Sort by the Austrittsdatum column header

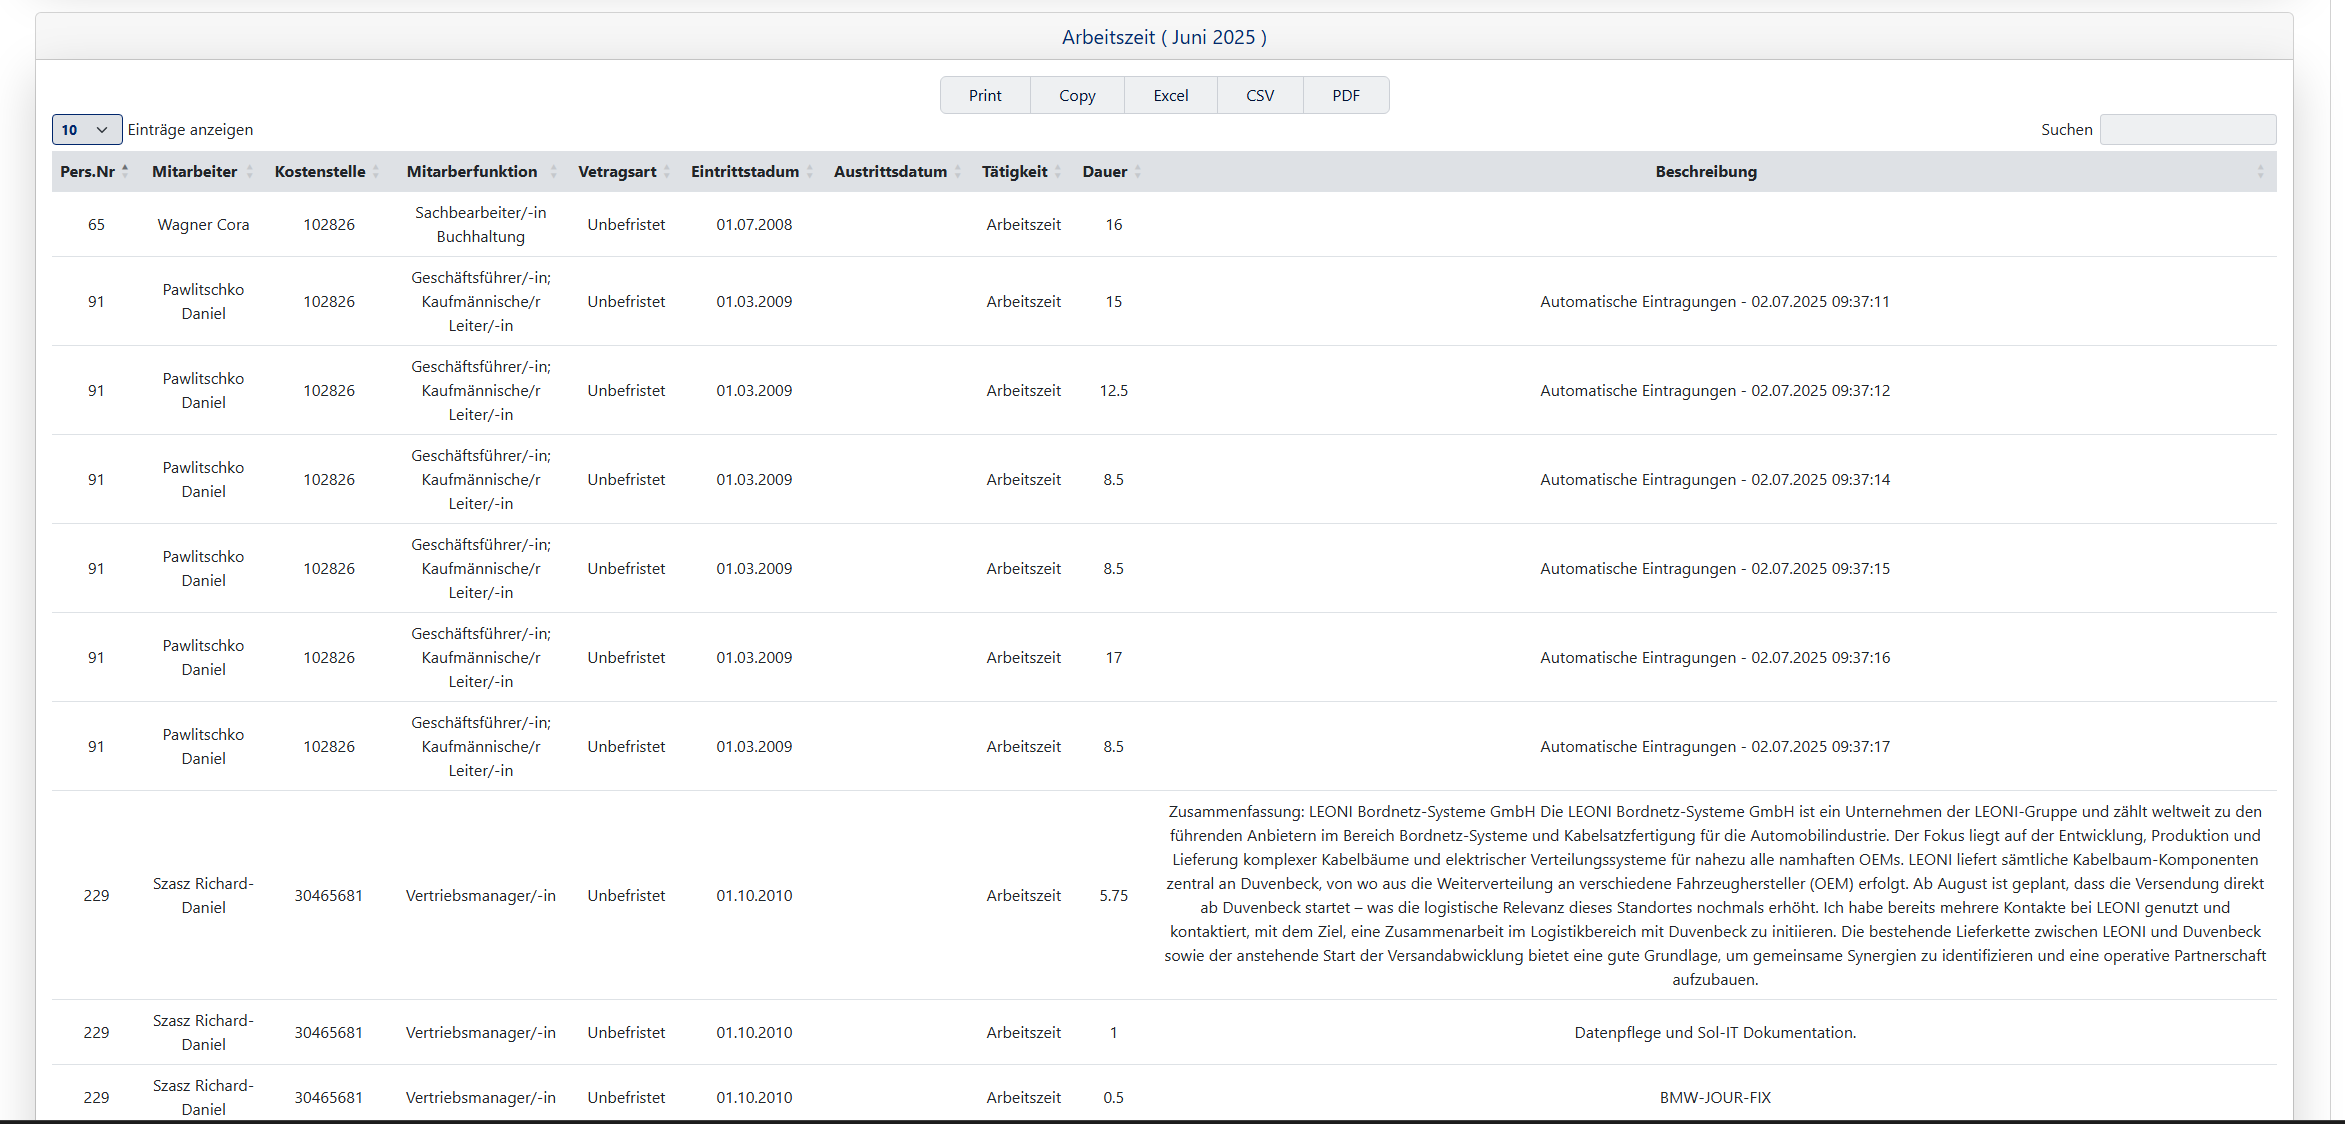click(x=890, y=171)
